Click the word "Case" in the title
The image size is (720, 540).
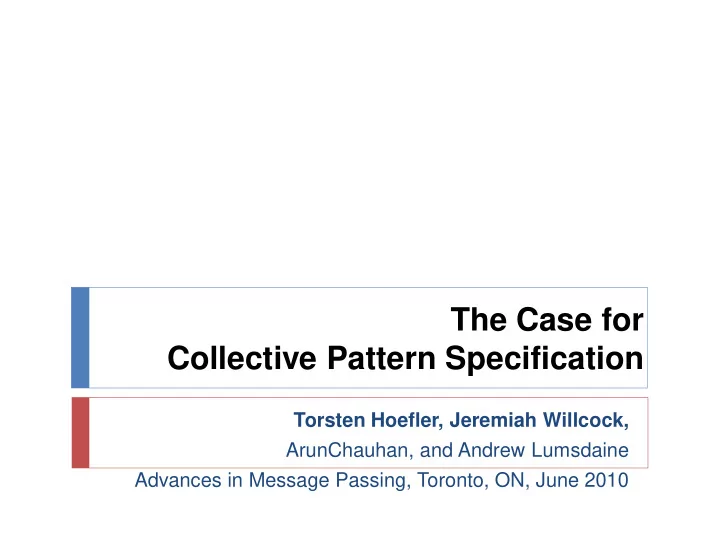554,319
